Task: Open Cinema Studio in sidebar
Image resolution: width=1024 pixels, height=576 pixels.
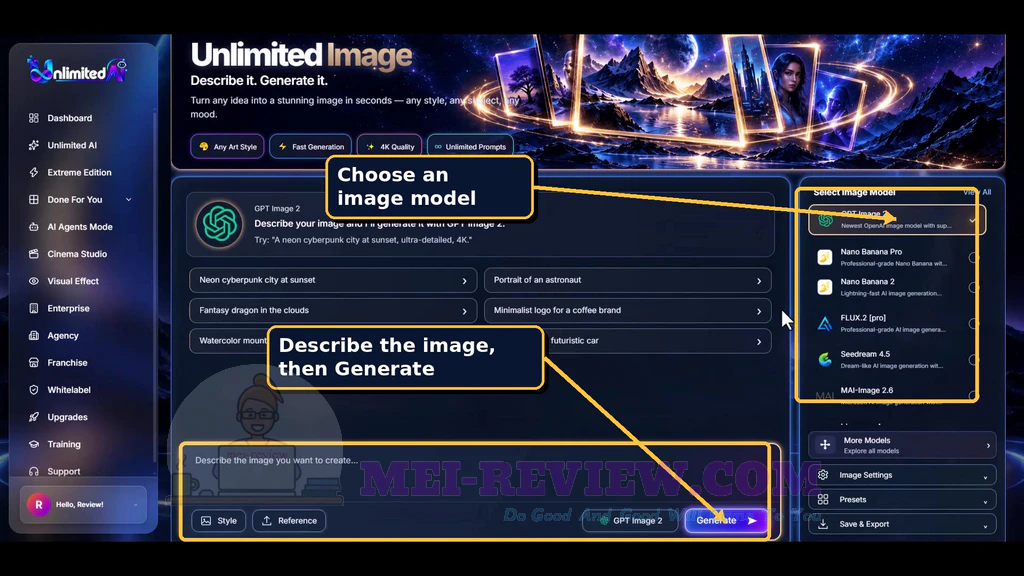Action: 76,254
